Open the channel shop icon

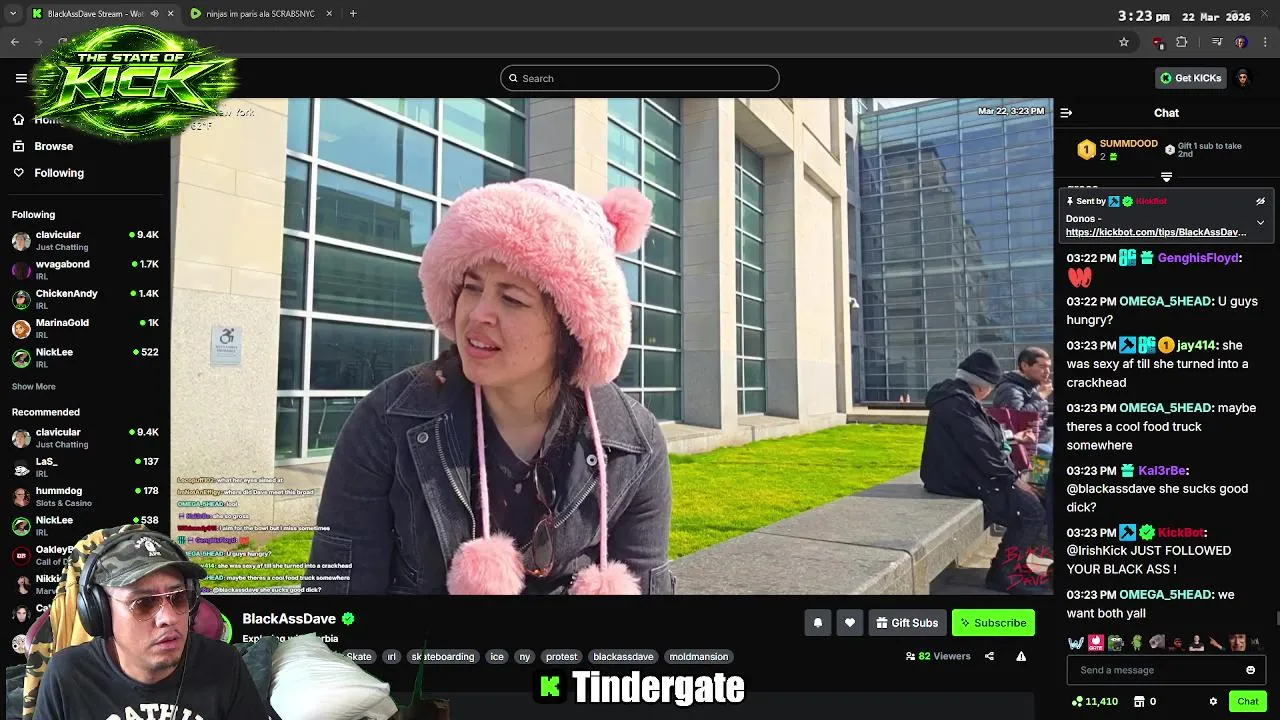point(1139,701)
